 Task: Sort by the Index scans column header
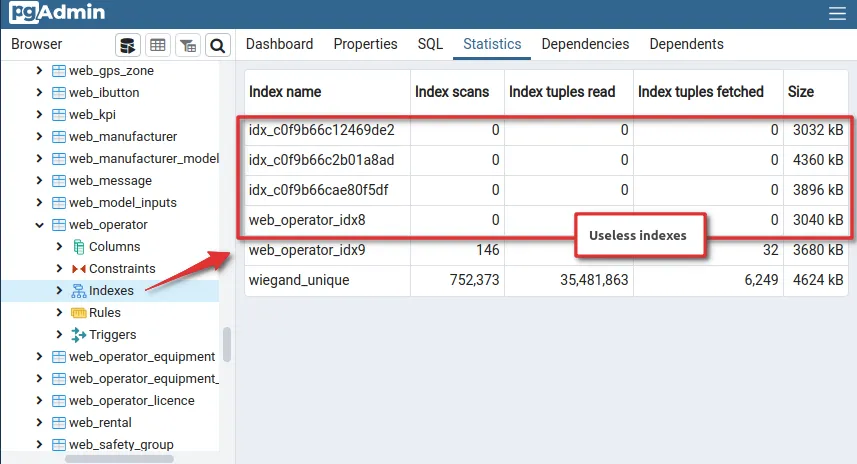(457, 92)
